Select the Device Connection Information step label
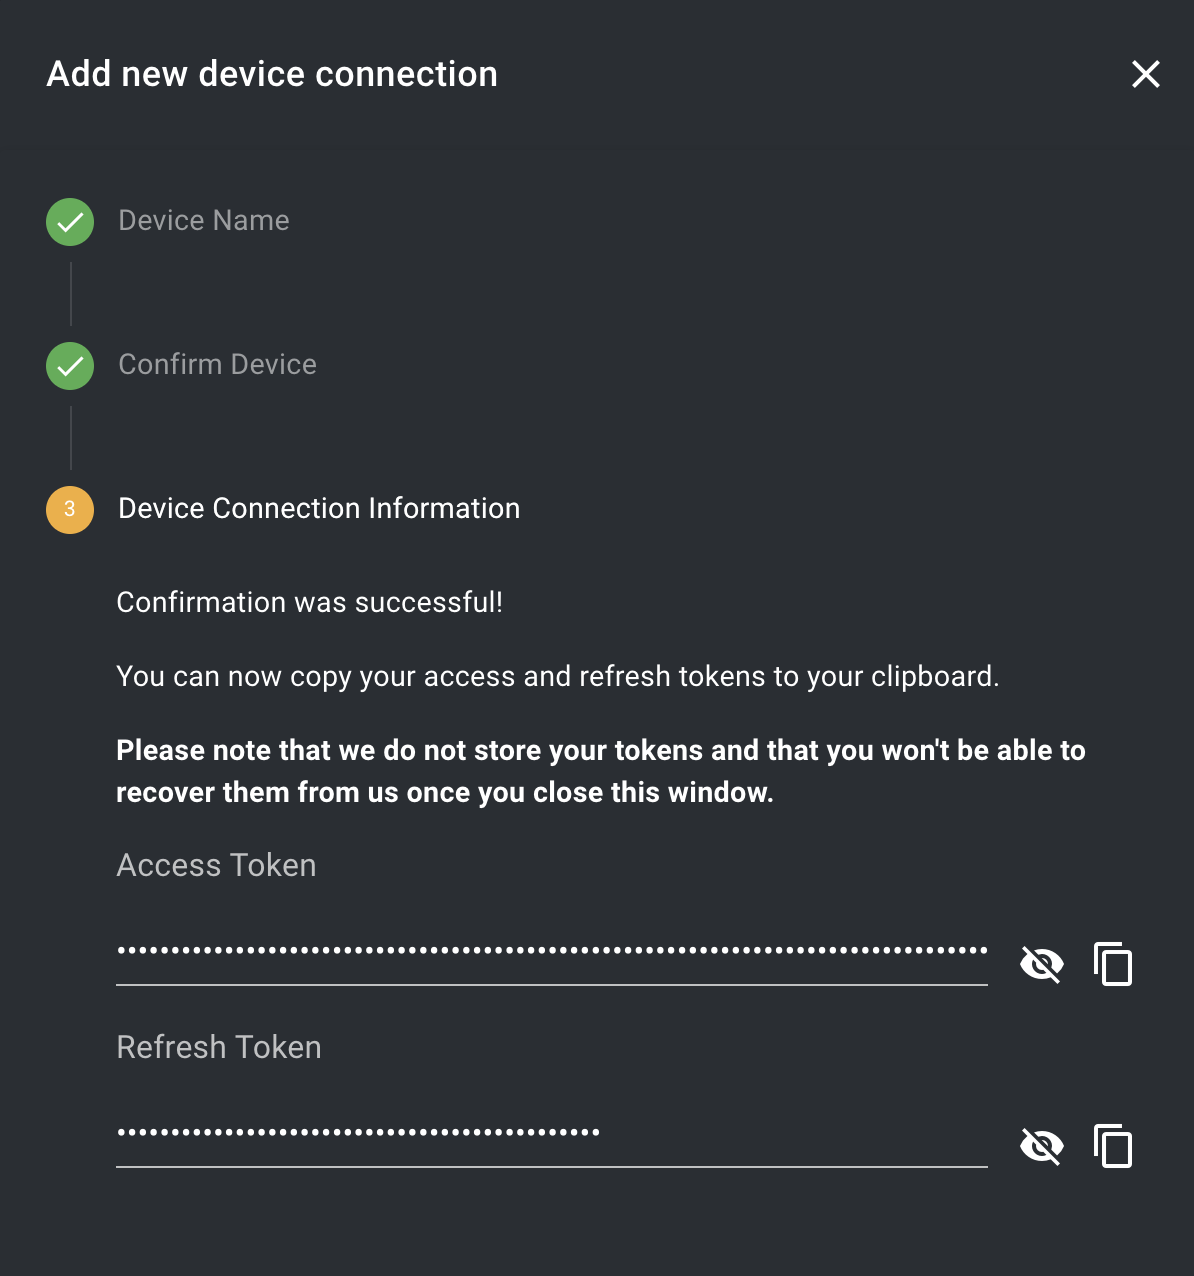The width and height of the screenshot is (1194, 1276). tap(319, 509)
